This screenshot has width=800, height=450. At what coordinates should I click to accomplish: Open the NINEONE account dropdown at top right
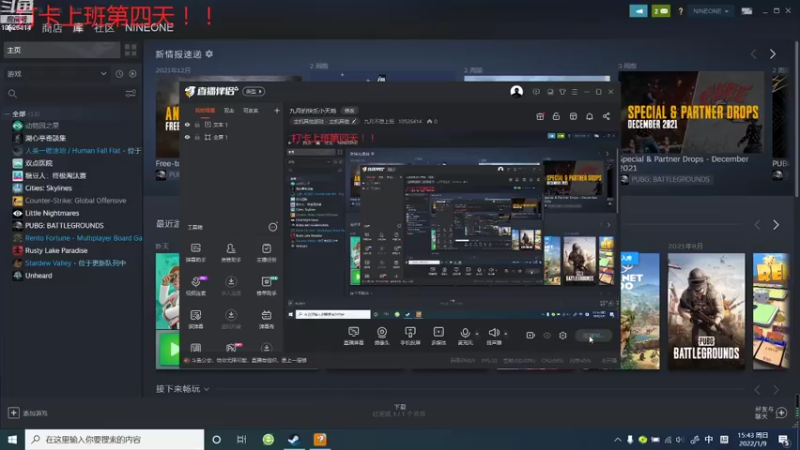coord(710,11)
